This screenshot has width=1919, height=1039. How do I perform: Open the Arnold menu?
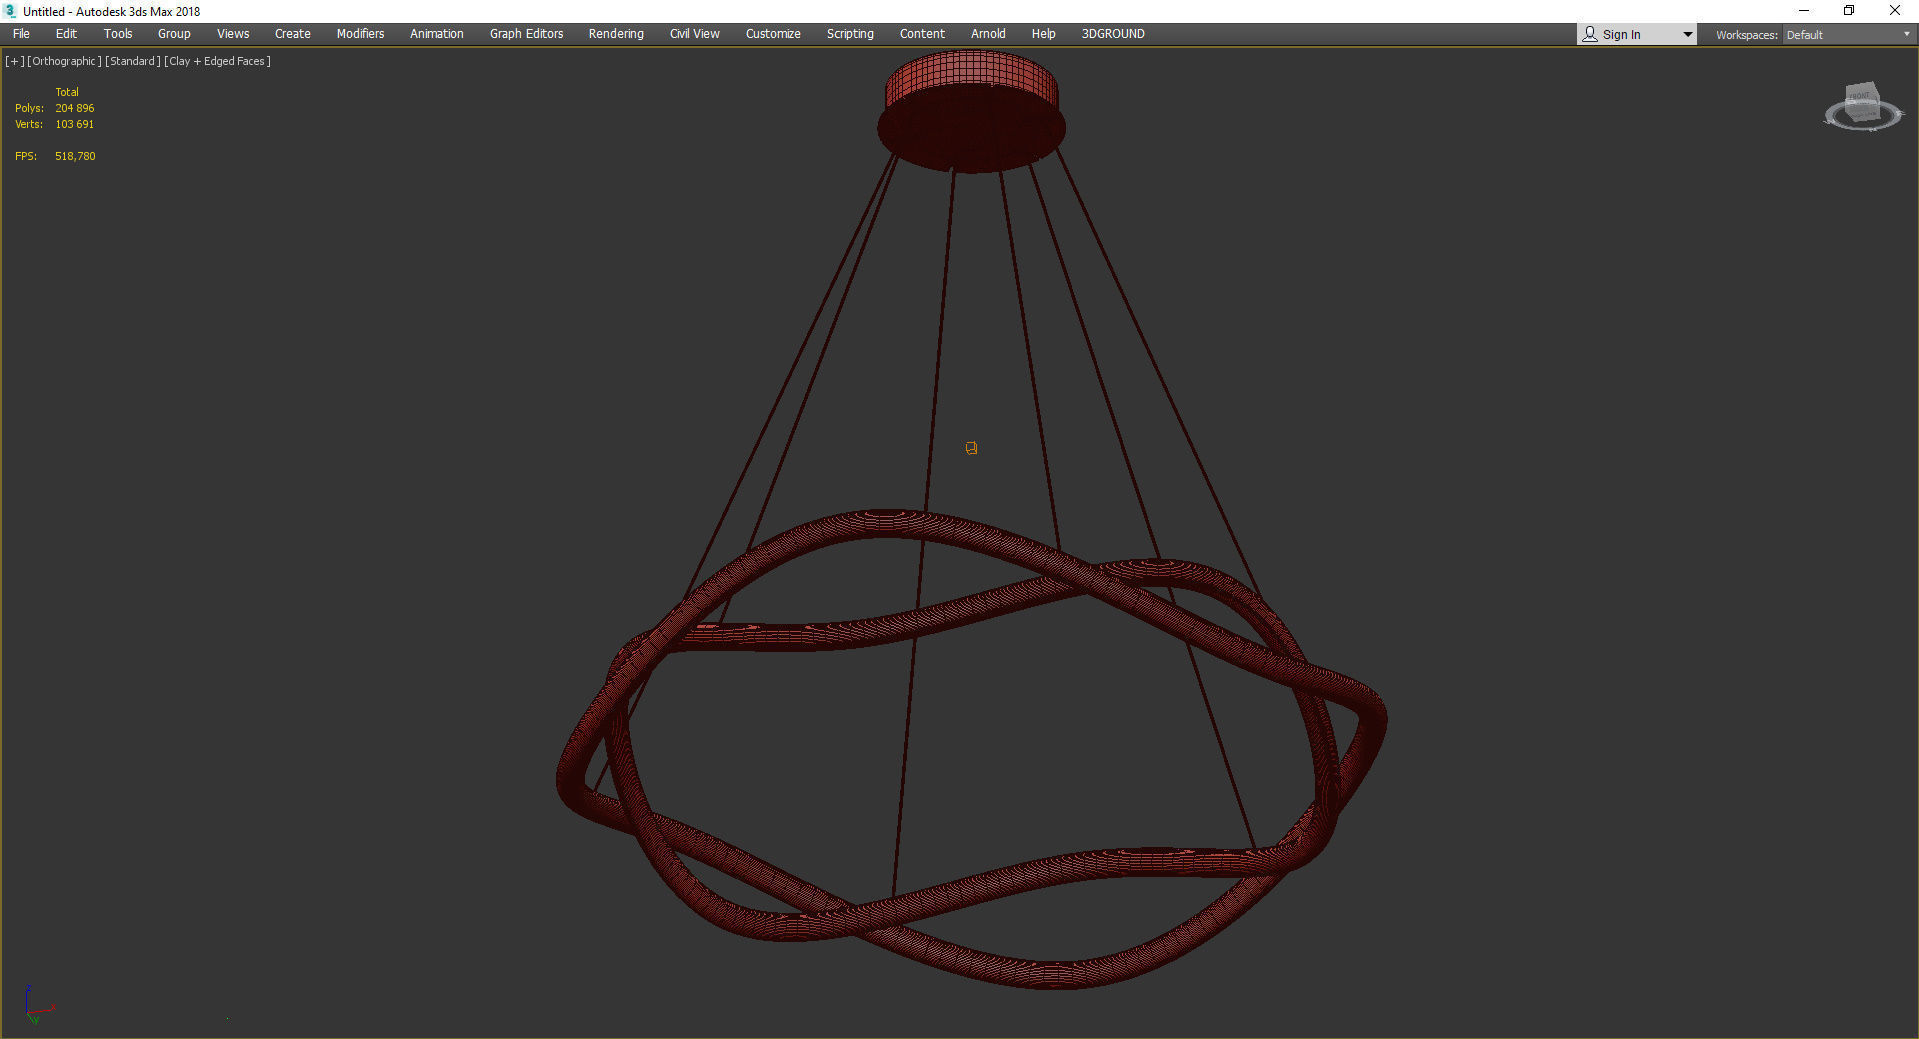point(988,34)
